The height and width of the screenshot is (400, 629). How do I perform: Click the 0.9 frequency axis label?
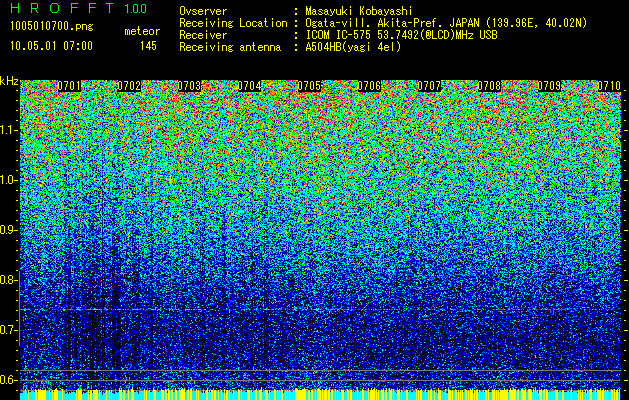pos(8,230)
